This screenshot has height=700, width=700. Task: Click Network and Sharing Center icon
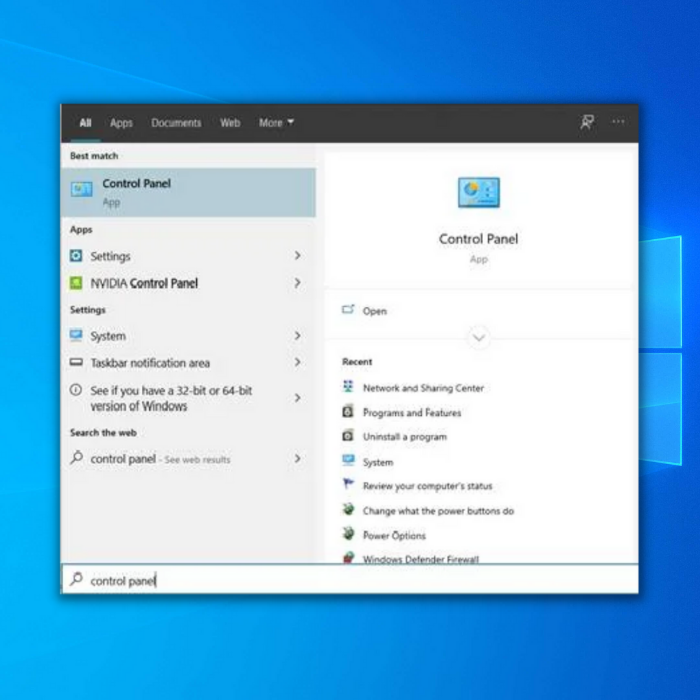pyautogui.click(x=348, y=387)
